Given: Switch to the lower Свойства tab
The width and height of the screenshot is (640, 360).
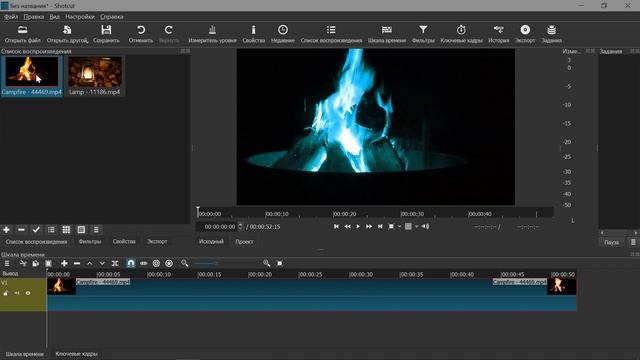Looking at the screenshot, I should (124, 242).
